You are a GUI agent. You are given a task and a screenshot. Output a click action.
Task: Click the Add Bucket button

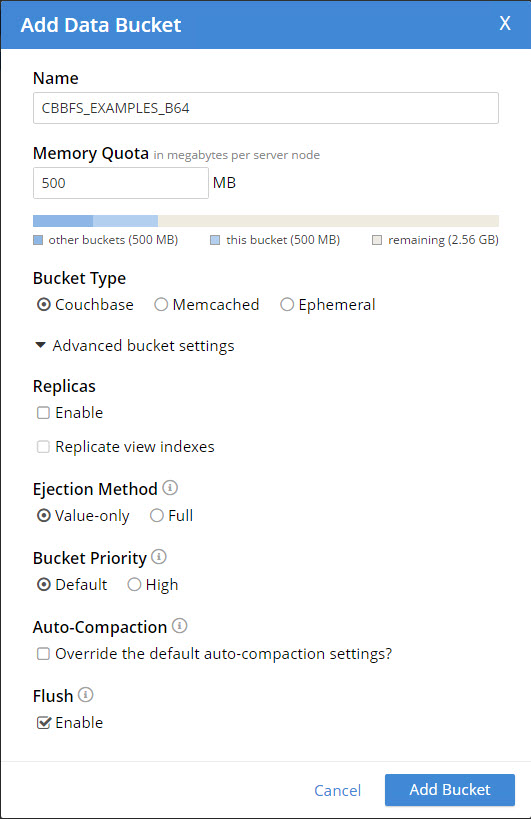coord(450,790)
